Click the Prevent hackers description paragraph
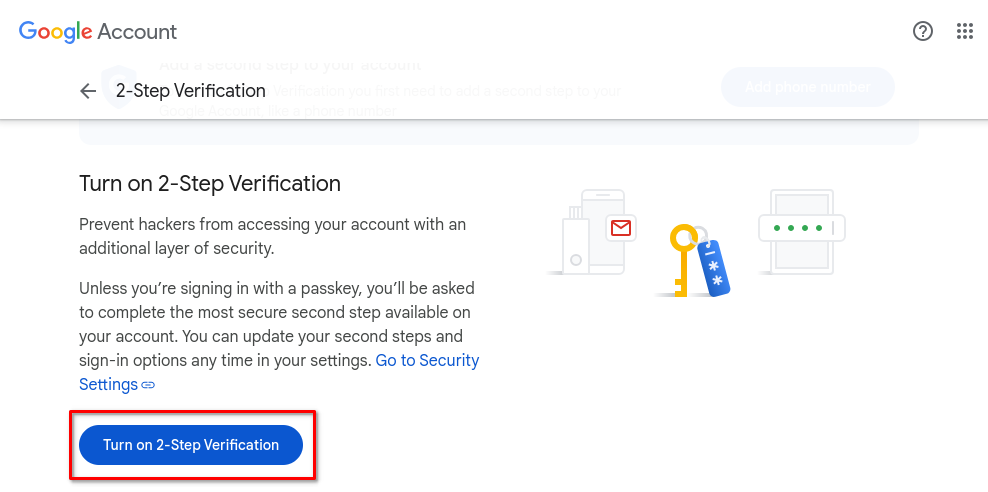The height and width of the screenshot is (492, 988). pyautogui.click(x=273, y=236)
